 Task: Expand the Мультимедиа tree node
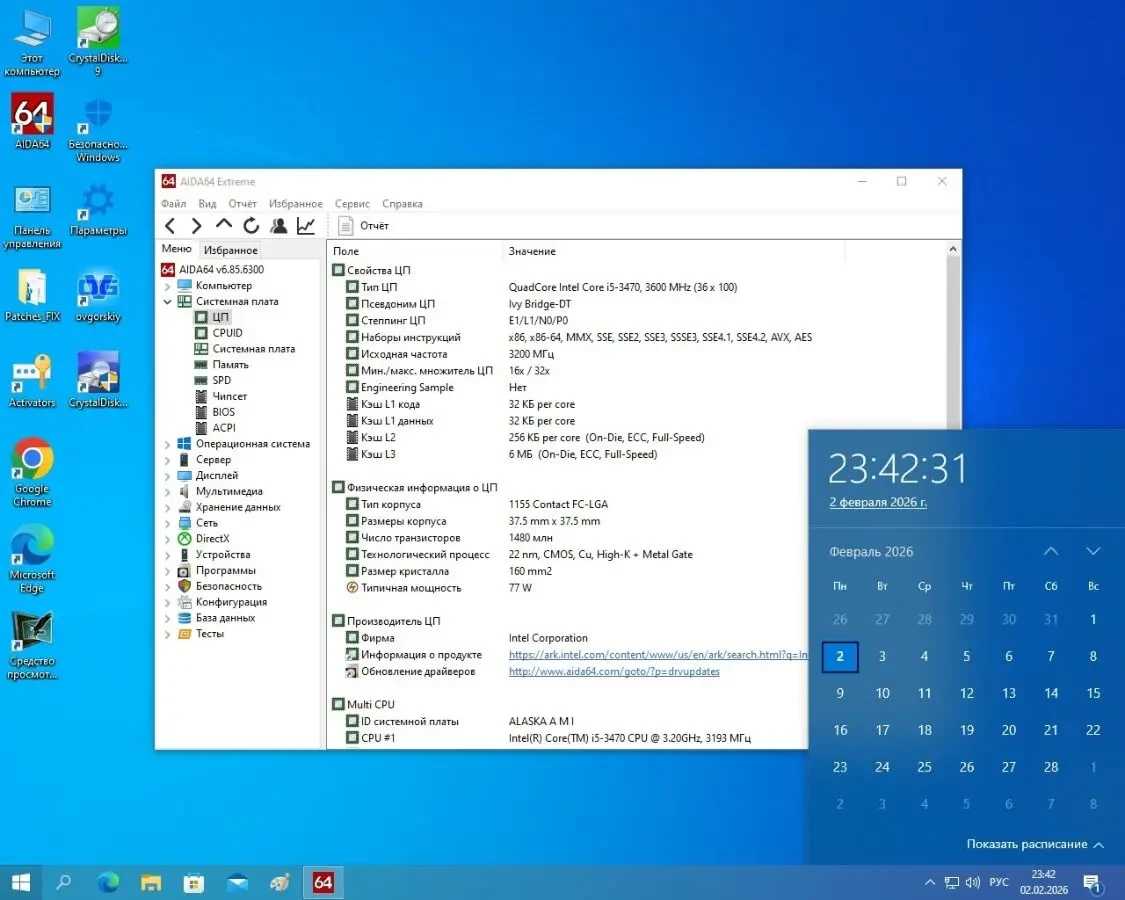167,492
